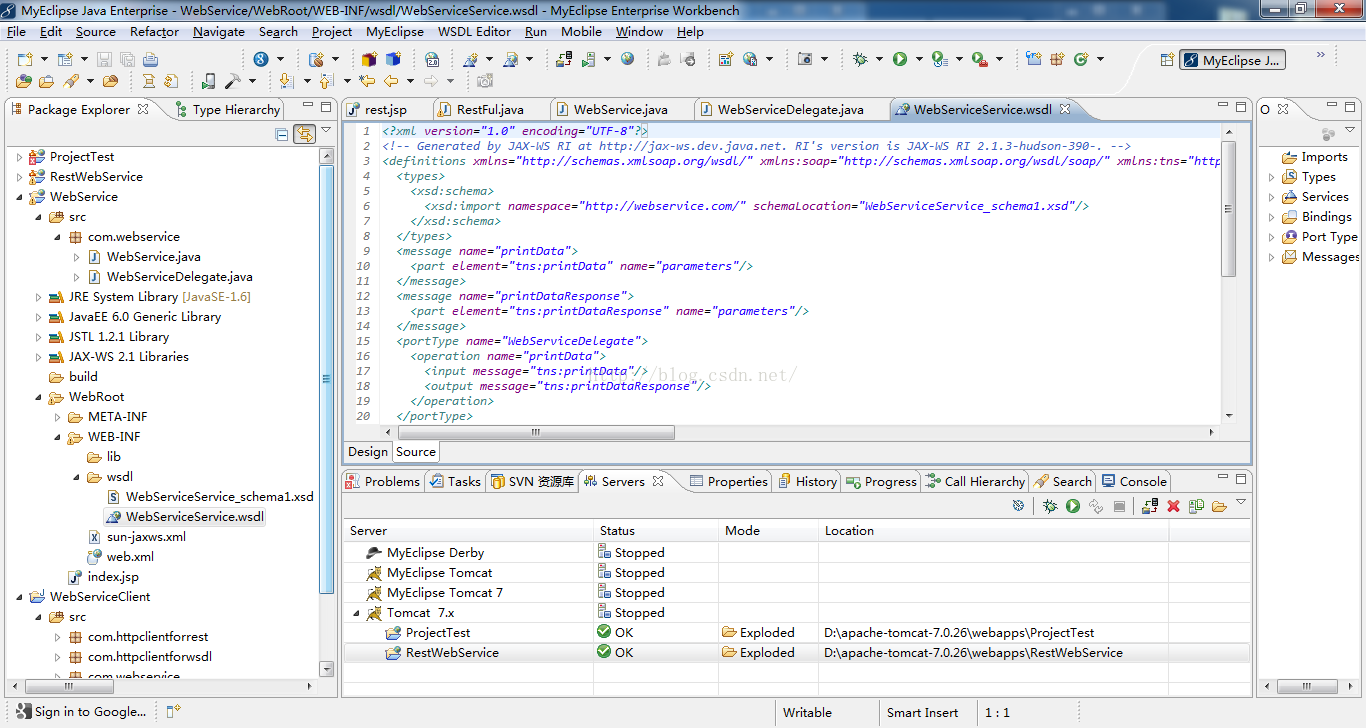Click the MyEclipse J... perspective button

click(1232, 60)
